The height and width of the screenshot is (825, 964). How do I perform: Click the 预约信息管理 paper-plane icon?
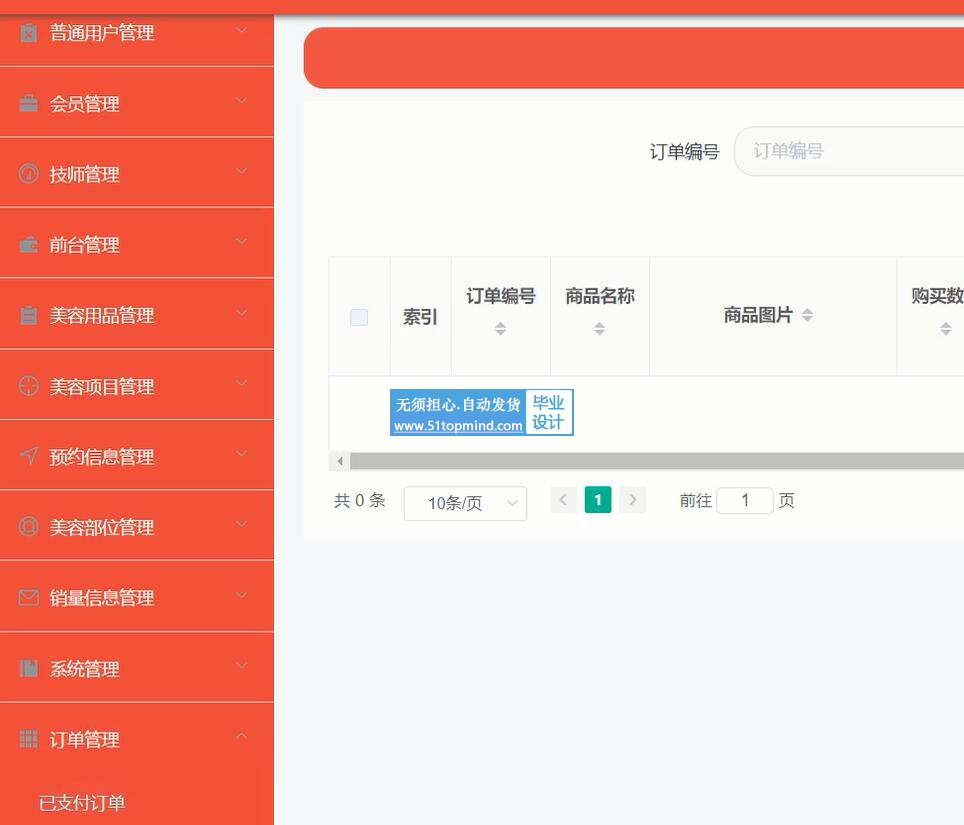coord(28,456)
